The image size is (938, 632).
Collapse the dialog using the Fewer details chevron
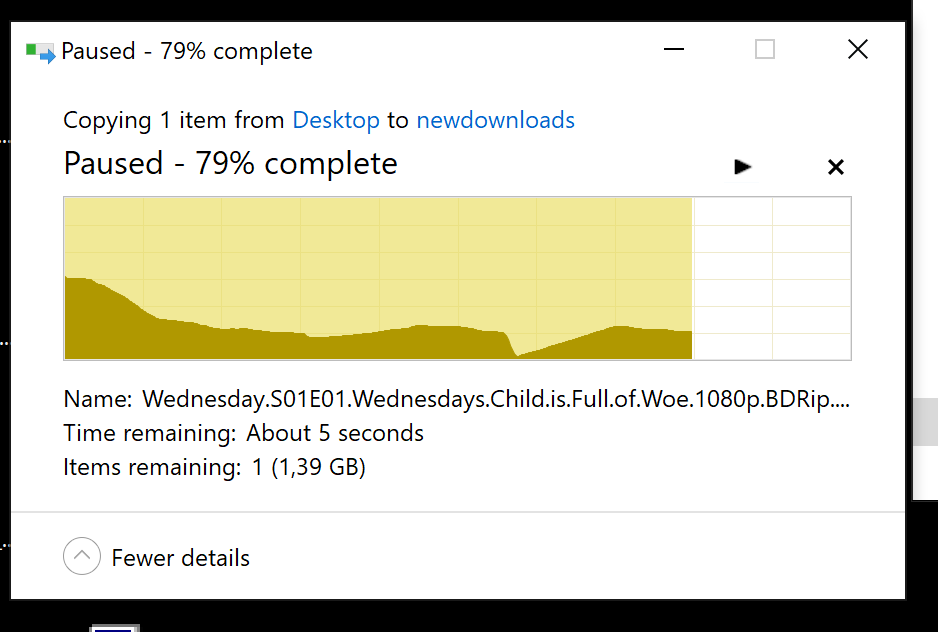(x=82, y=556)
